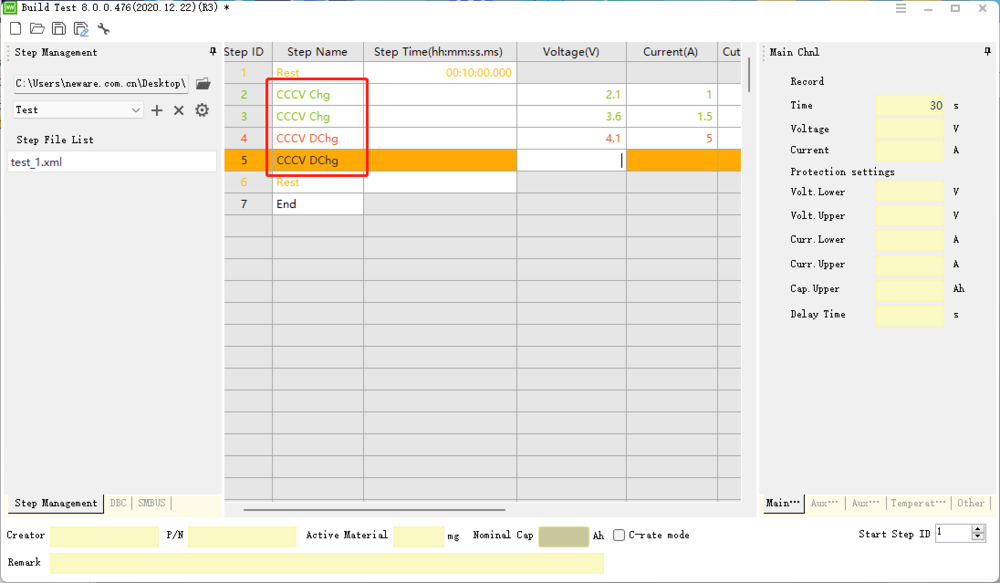Click the save-as icon in toolbar

pyautogui.click(x=81, y=29)
